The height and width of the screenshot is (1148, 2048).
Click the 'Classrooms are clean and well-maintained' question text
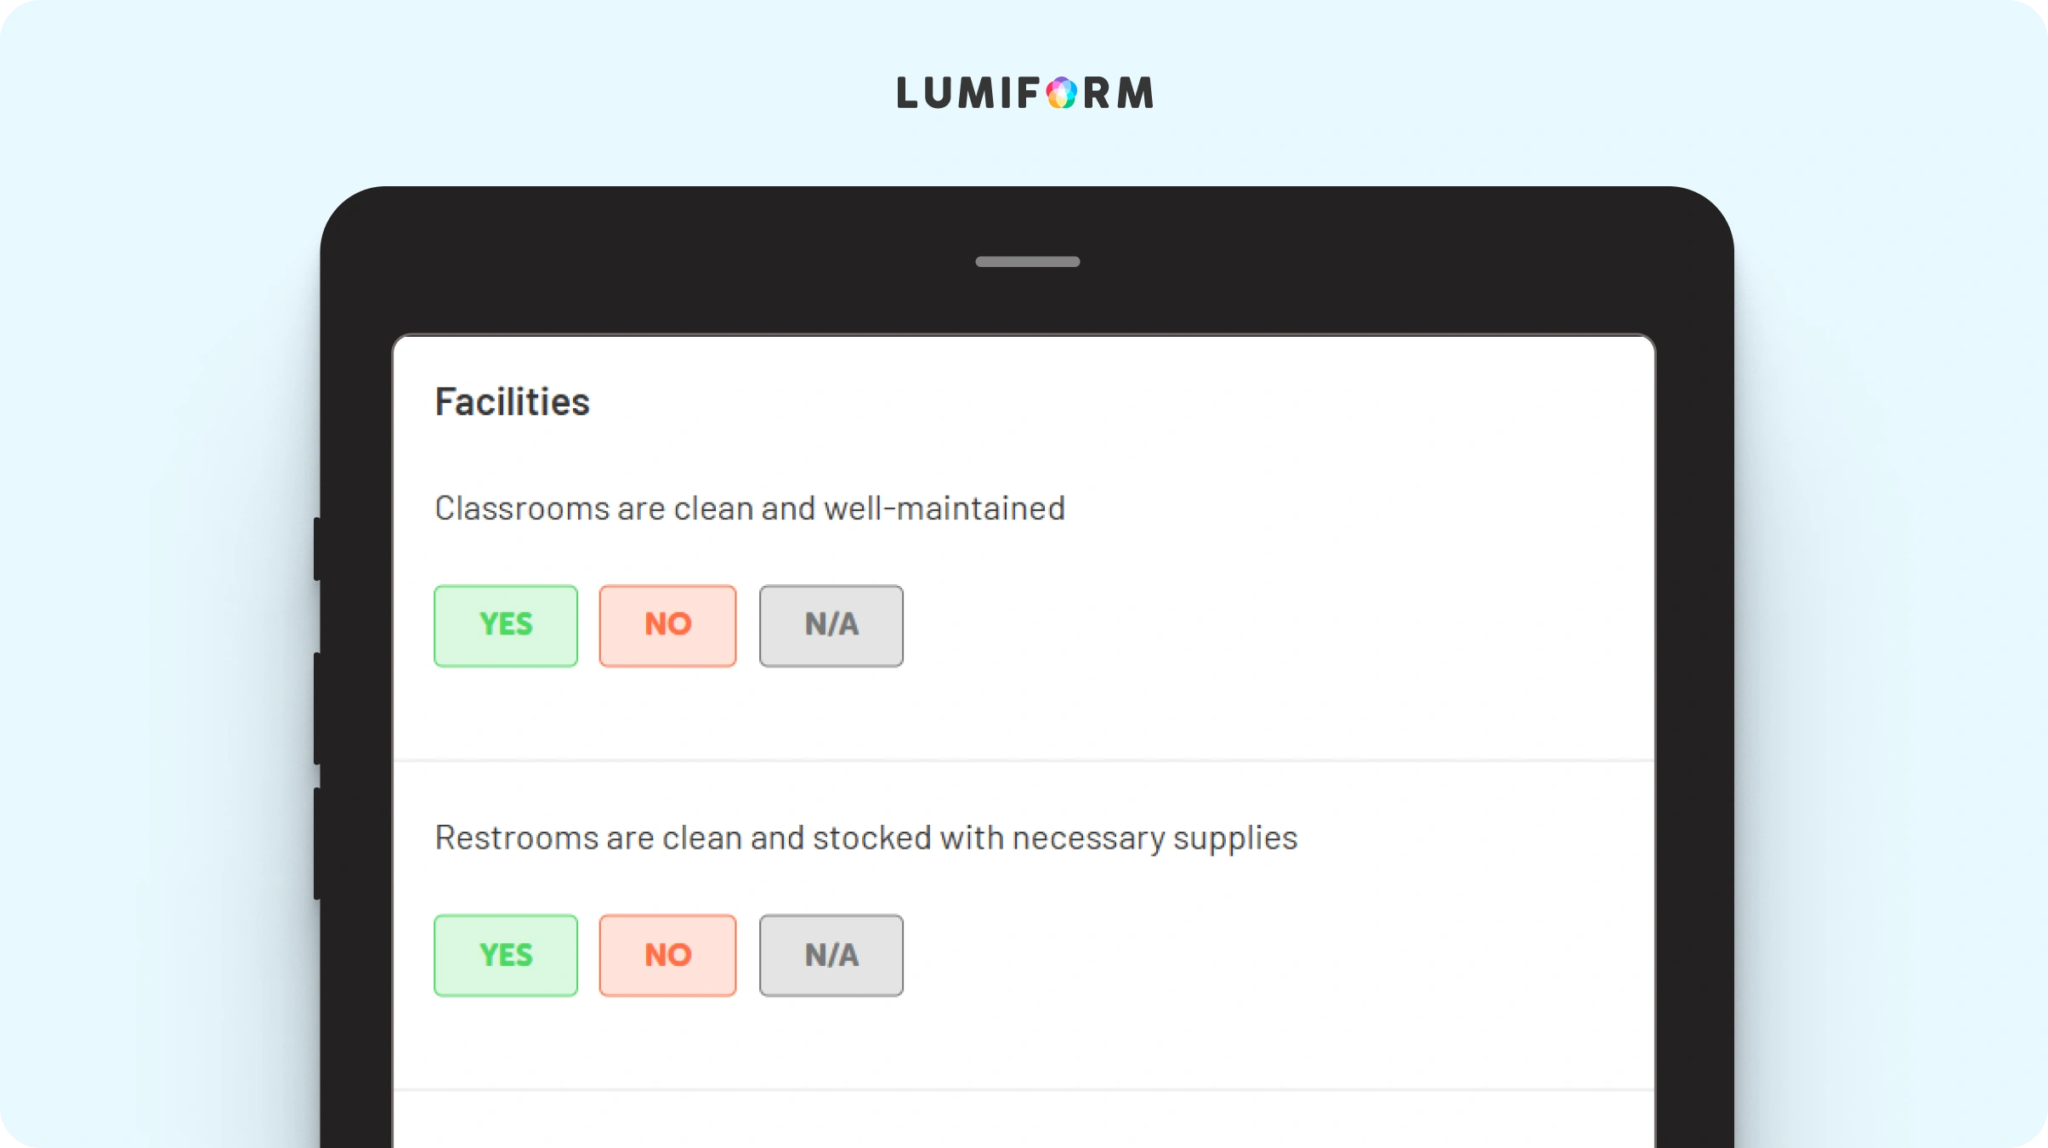750,508
